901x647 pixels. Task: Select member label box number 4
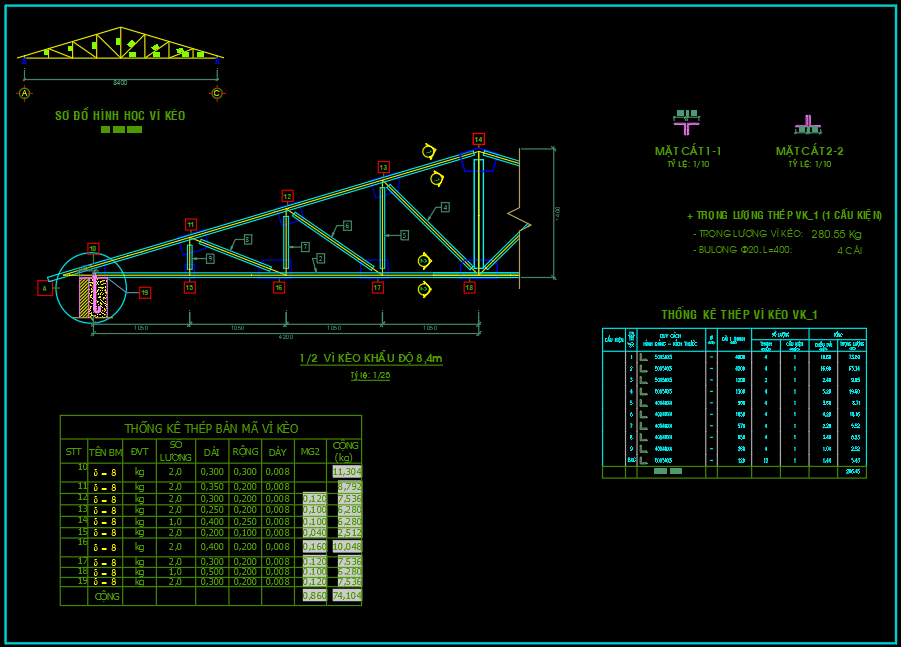tap(444, 207)
